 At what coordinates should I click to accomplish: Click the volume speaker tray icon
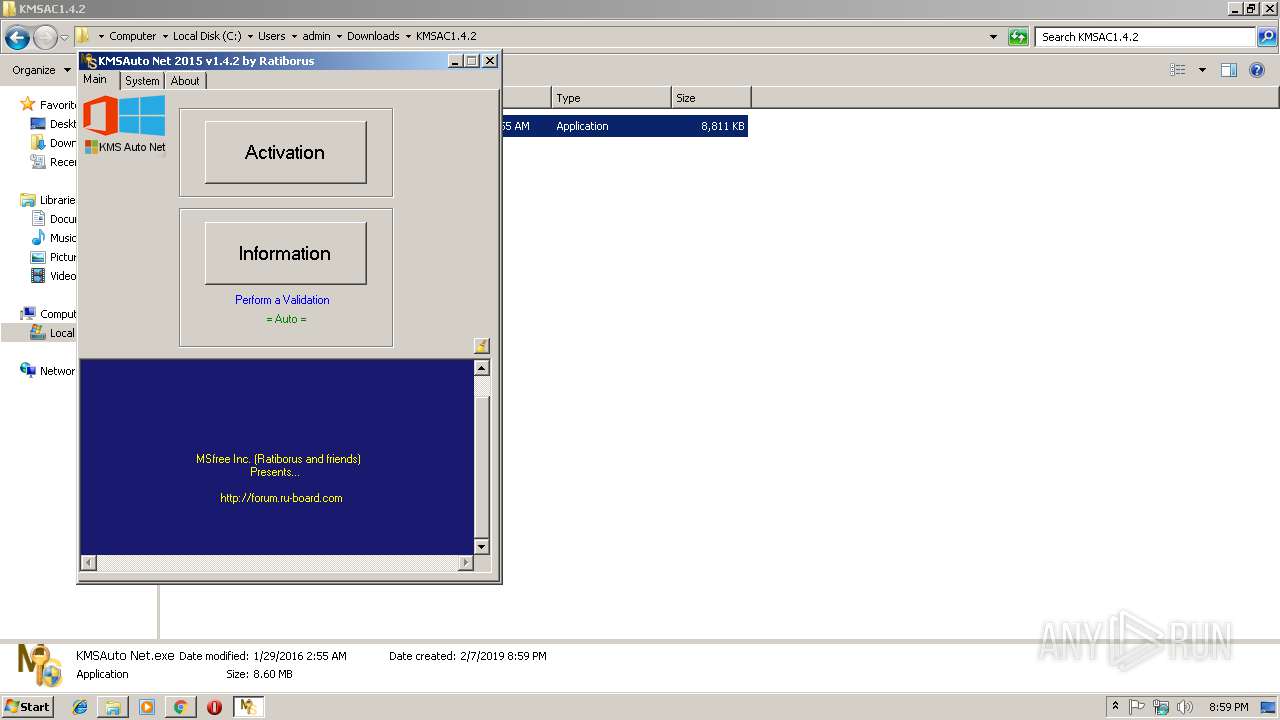(x=1185, y=707)
